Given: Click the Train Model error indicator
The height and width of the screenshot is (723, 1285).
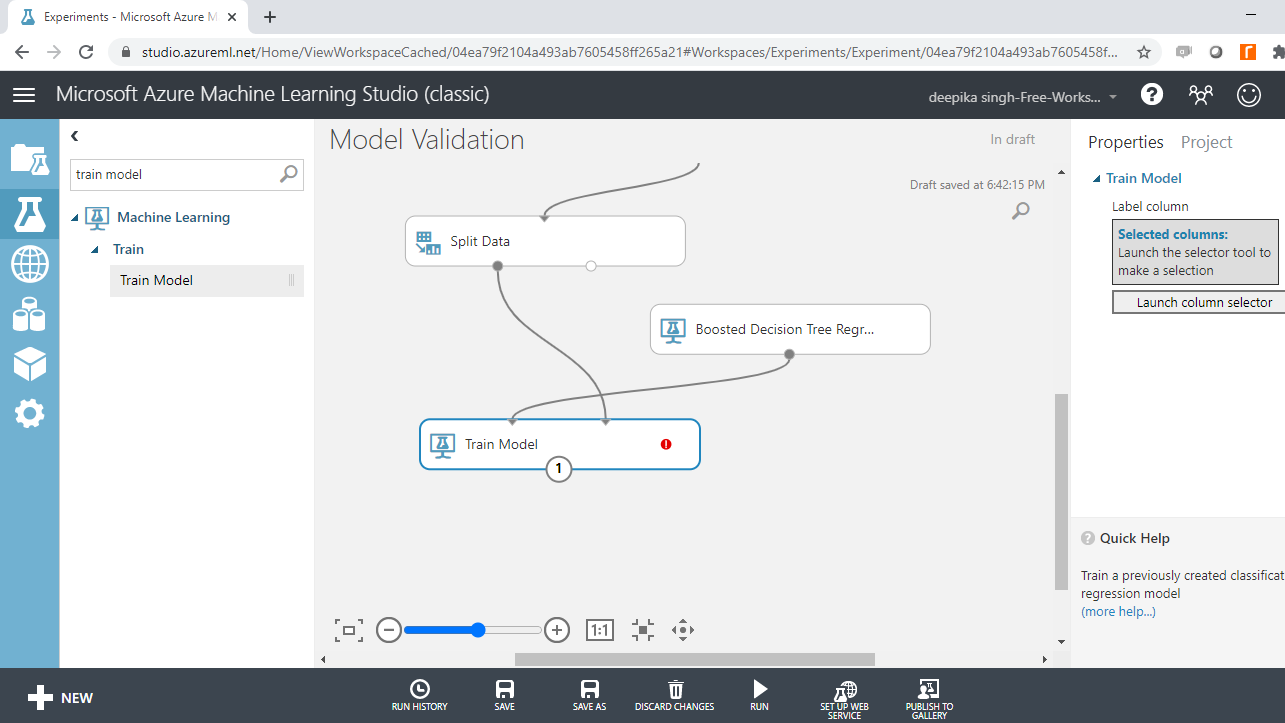Looking at the screenshot, I should (x=666, y=444).
